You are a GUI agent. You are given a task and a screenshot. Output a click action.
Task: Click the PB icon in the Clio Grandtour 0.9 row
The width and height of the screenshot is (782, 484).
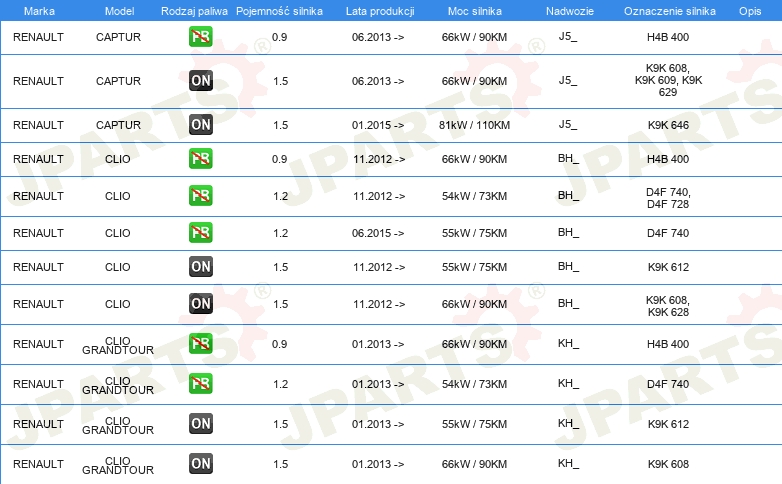200,343
